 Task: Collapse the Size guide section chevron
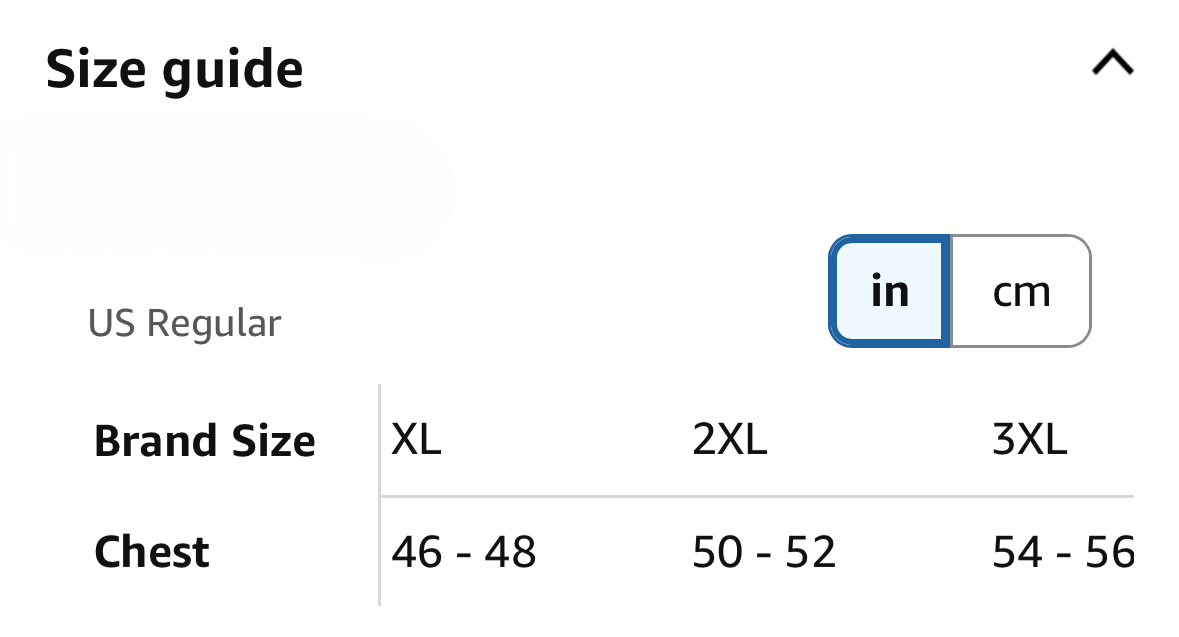click(1112, 65)
